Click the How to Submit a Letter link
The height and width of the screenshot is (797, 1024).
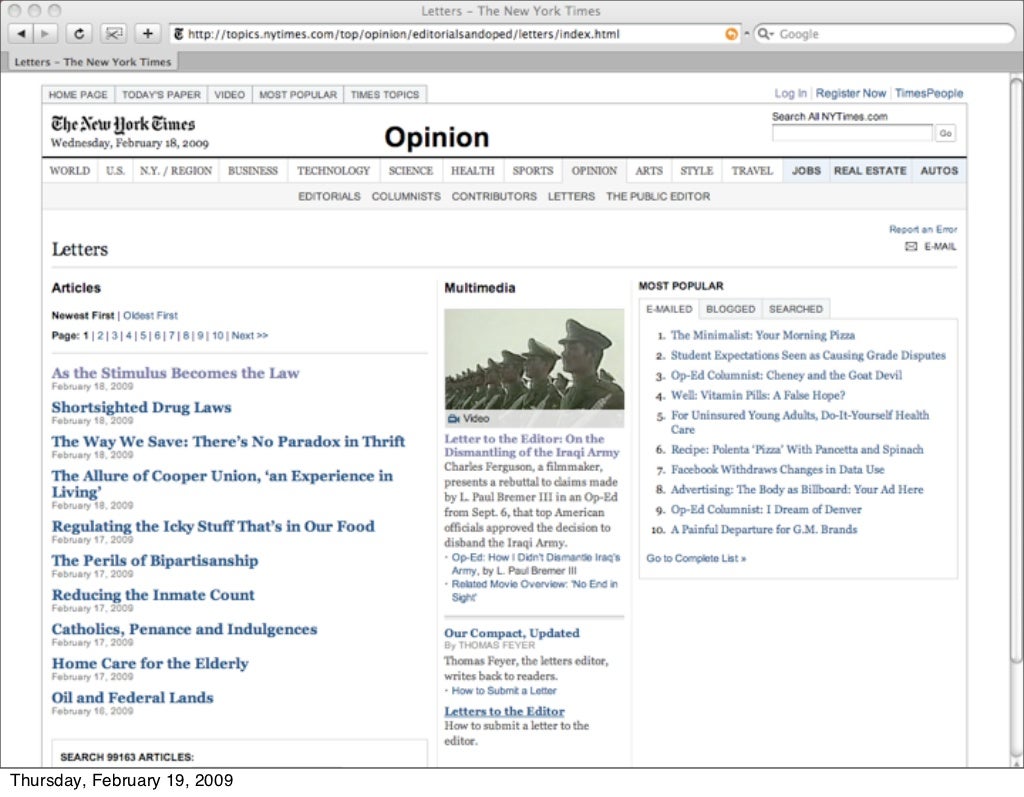coord(504,691)
